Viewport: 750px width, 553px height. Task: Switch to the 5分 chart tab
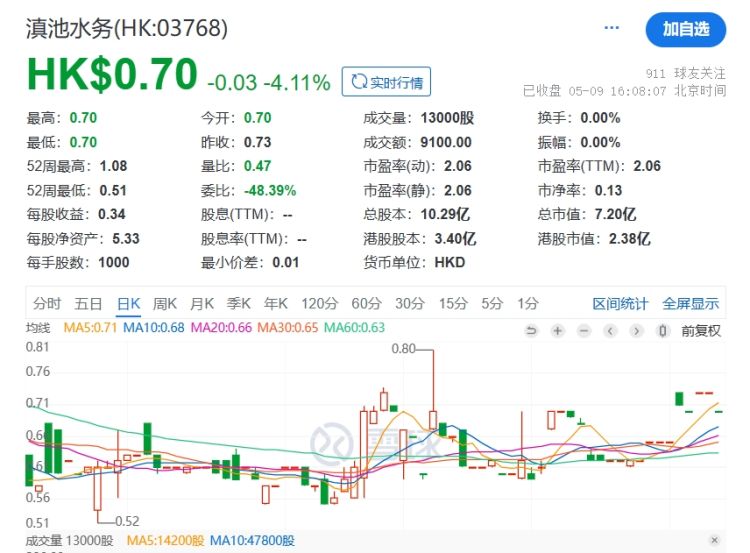coord(492,303)
